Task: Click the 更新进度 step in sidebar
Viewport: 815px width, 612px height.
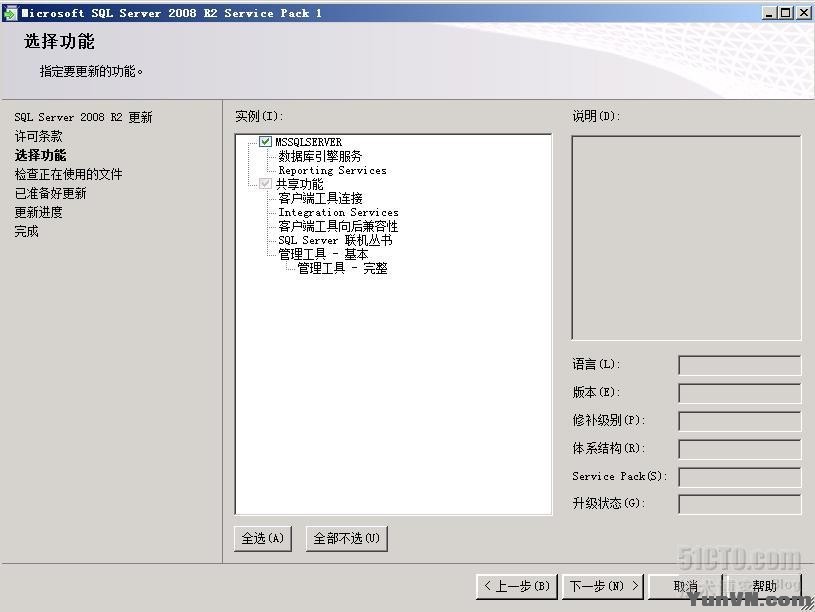Action: 38,212
